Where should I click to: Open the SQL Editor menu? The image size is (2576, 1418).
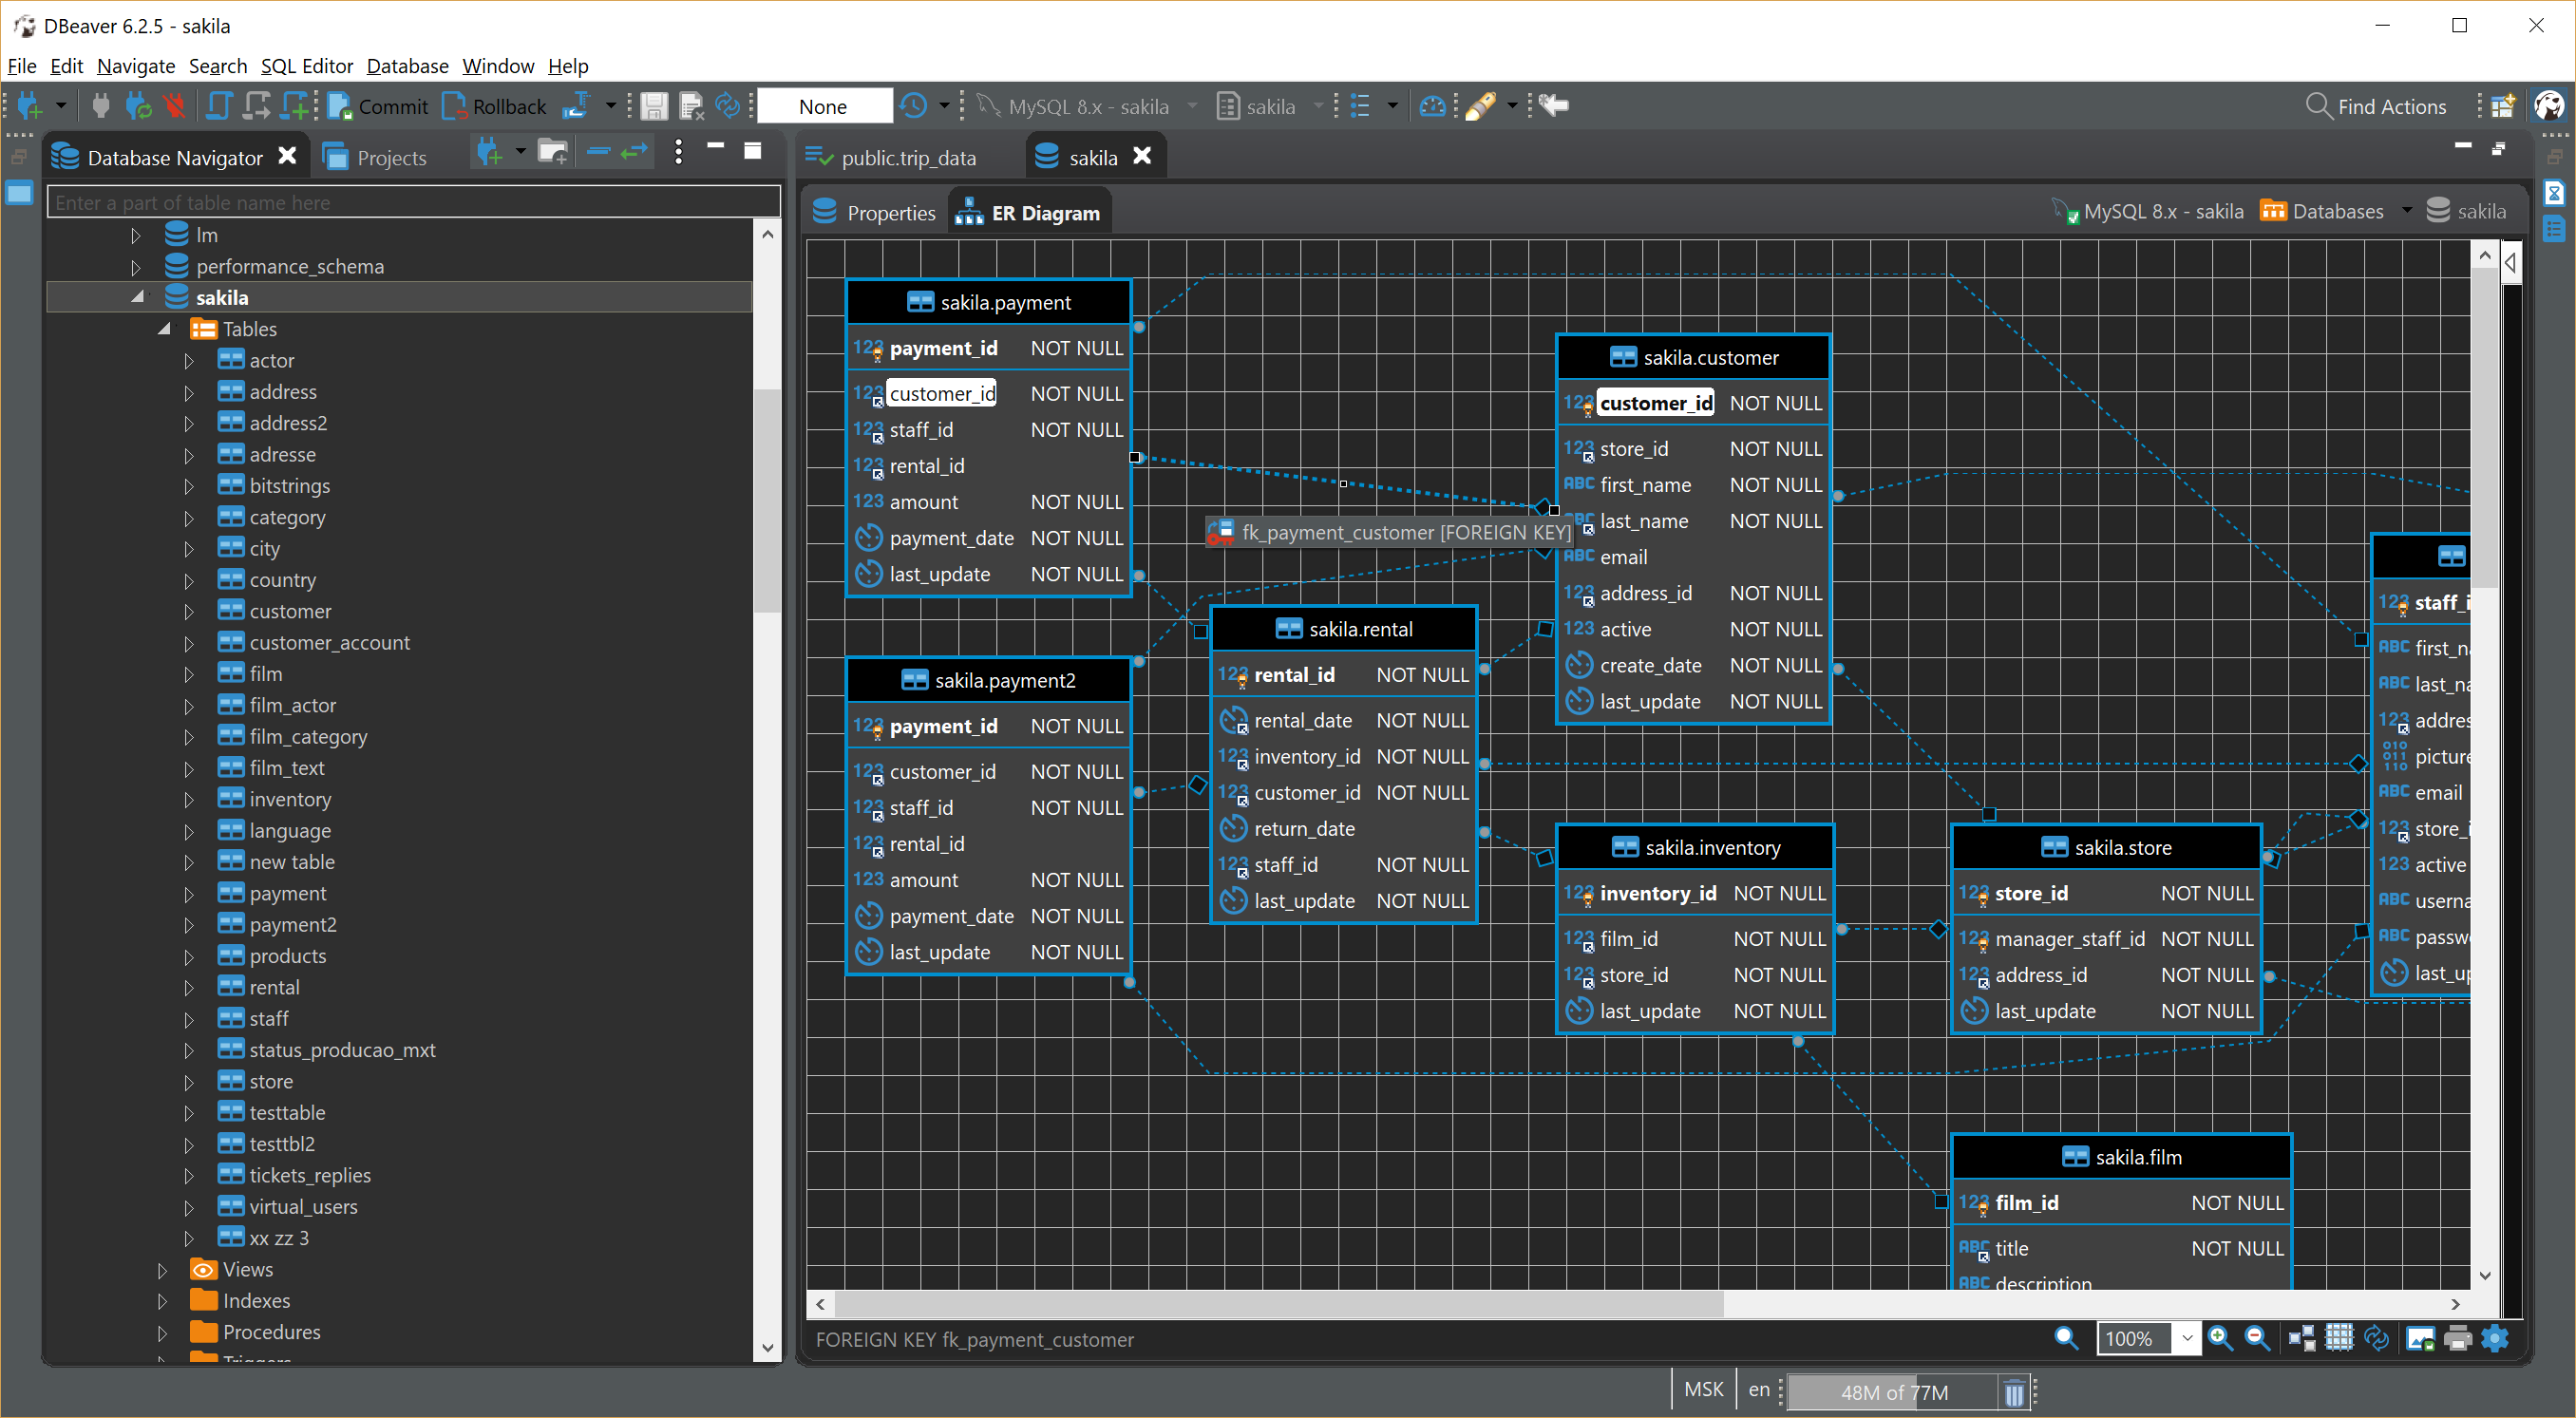(306, 65)
